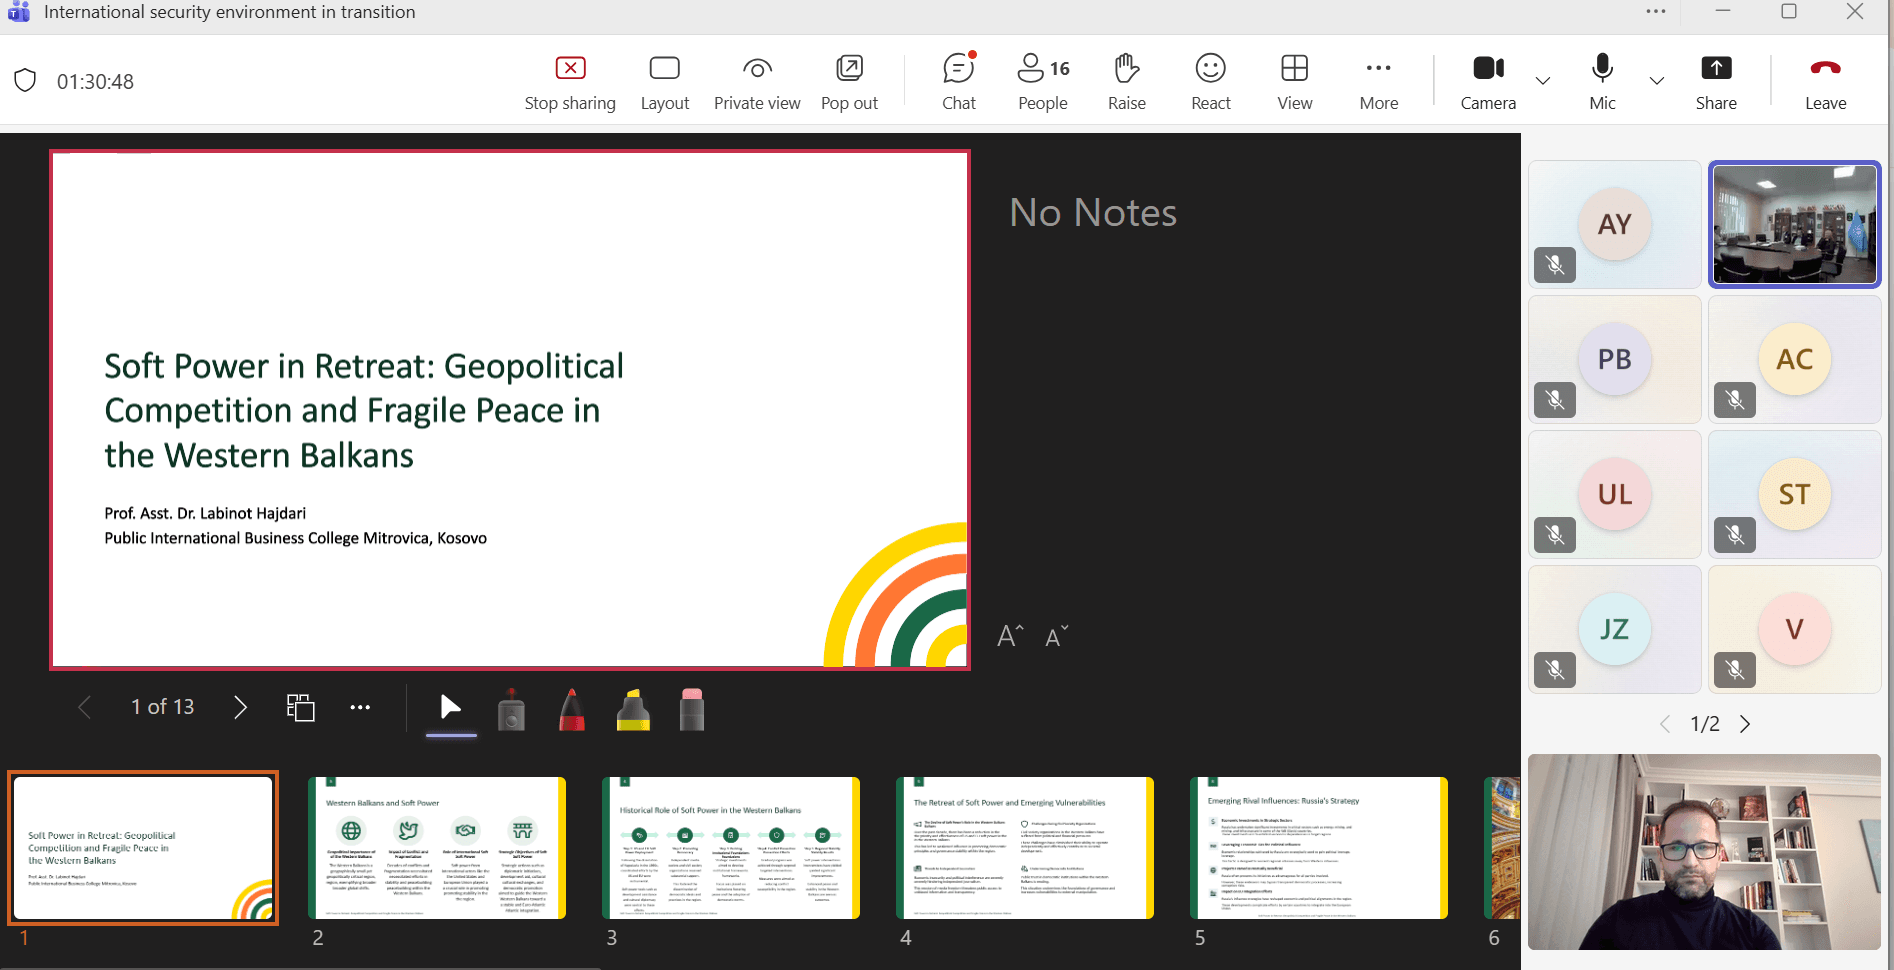Open the React emoji menu
This screenshot has height=970, width=1894.
(x=1210, y=82)
